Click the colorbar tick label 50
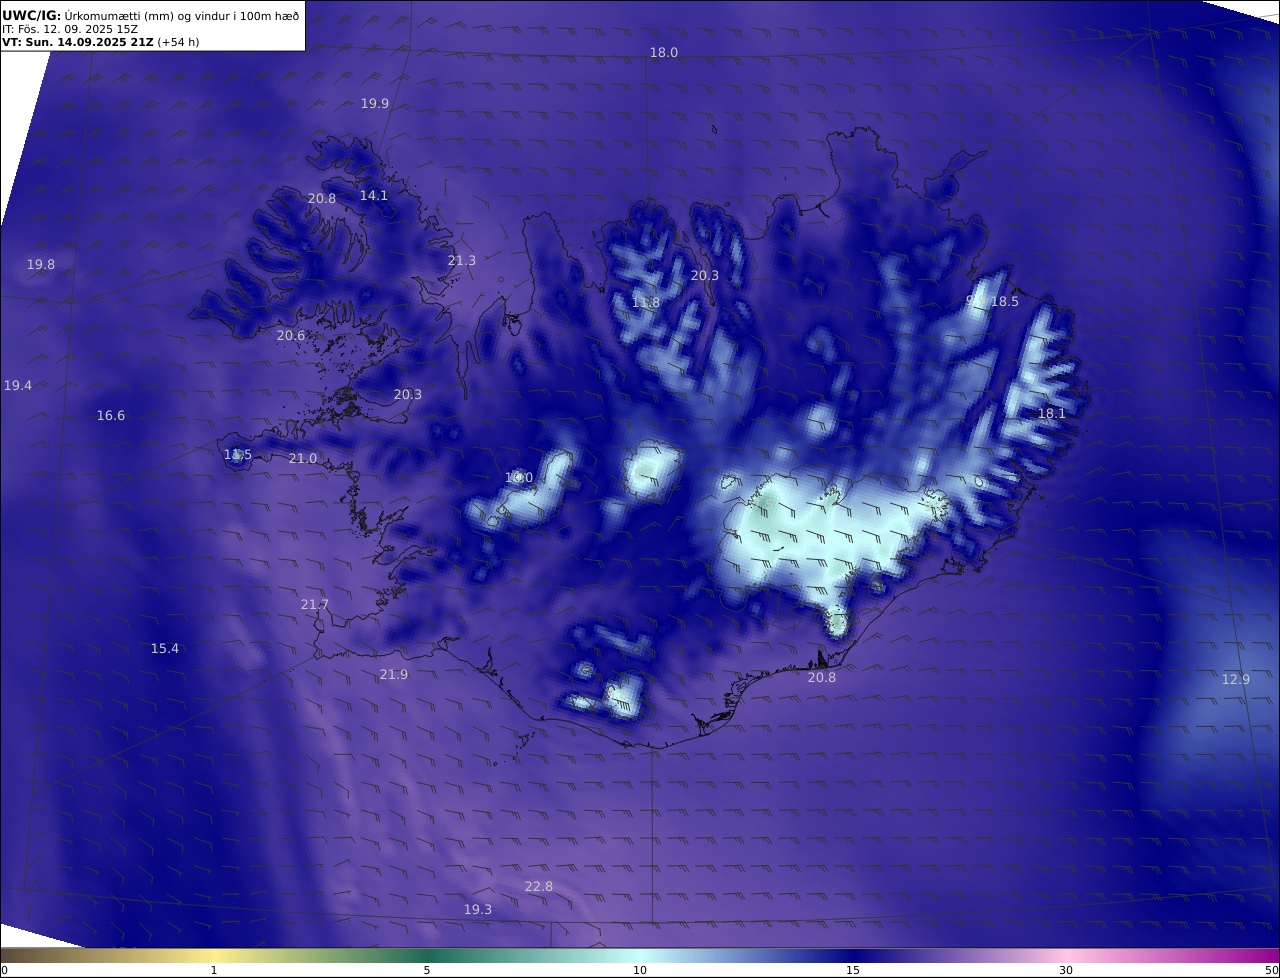 tap(1272, 970)
